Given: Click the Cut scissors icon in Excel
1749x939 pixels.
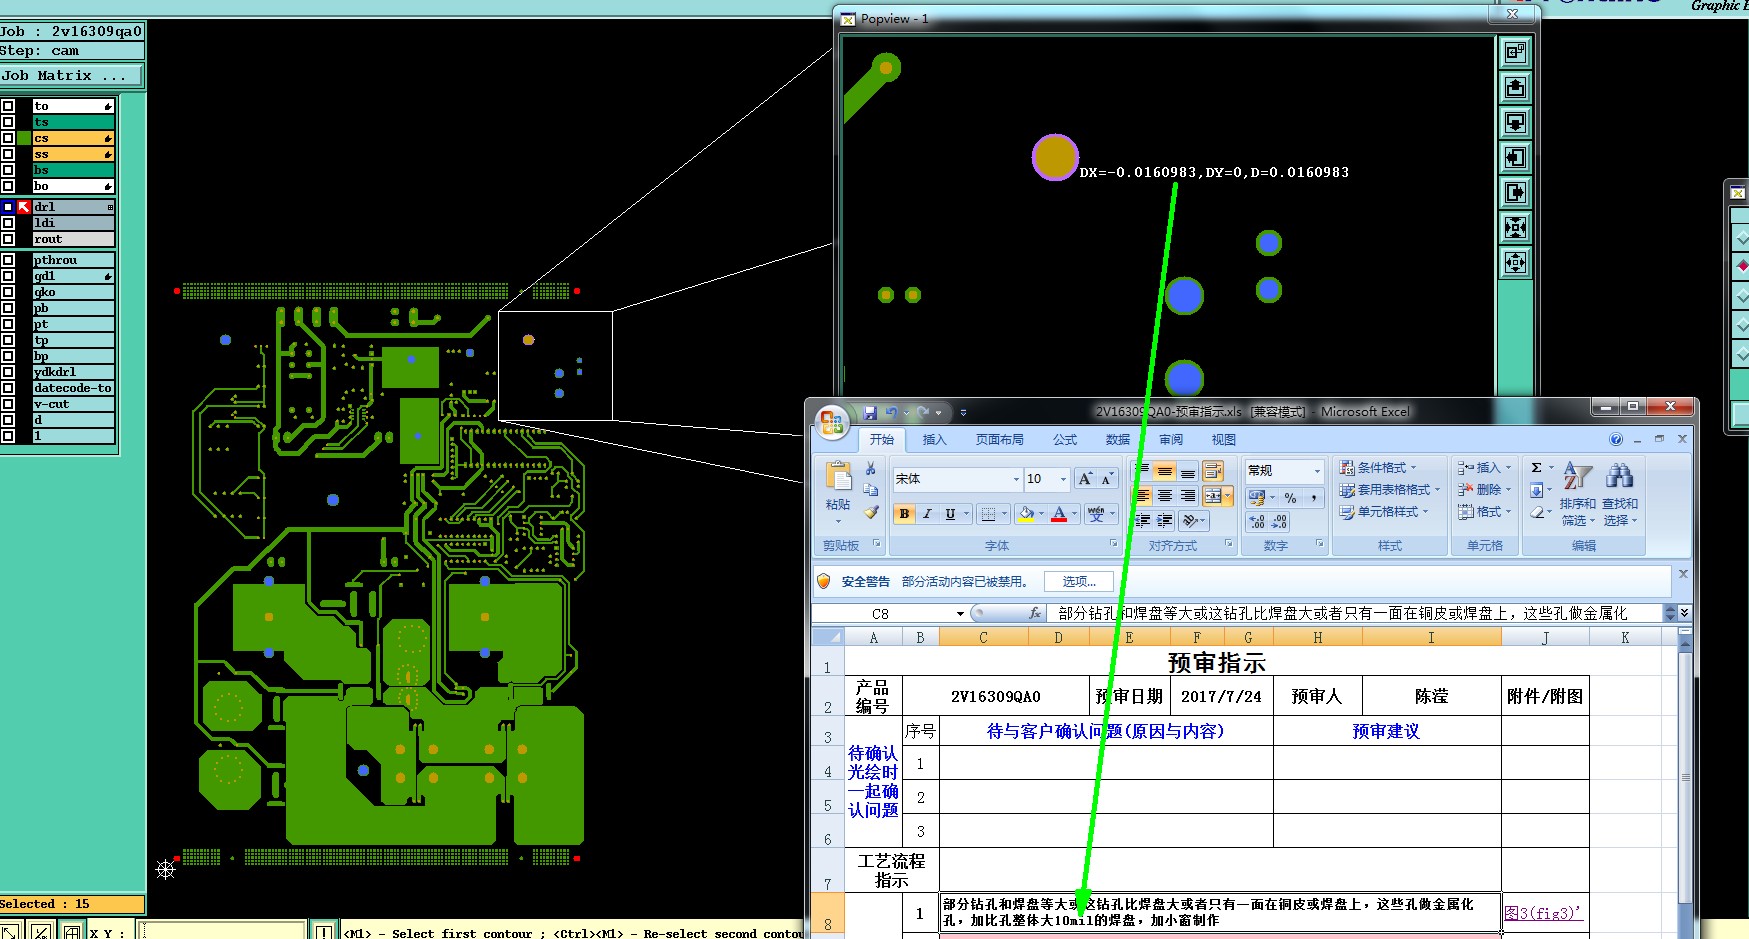Looking at the screenshot, I should [870, 469].
